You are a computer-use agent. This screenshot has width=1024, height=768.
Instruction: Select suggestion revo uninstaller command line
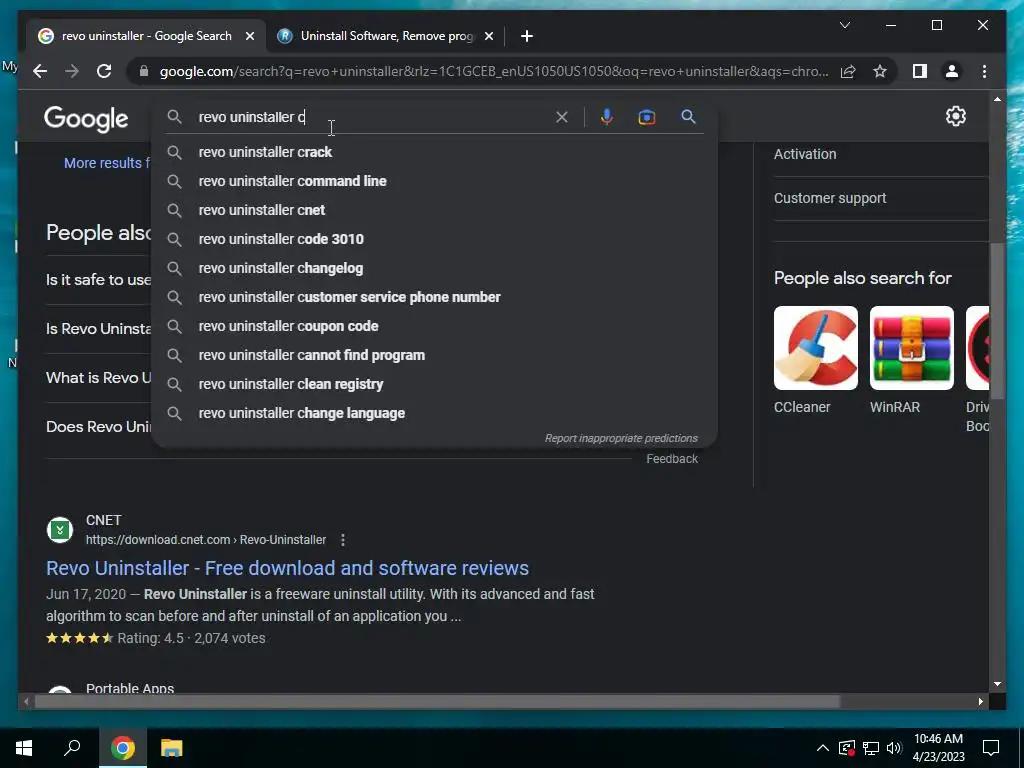click(434, 181)
